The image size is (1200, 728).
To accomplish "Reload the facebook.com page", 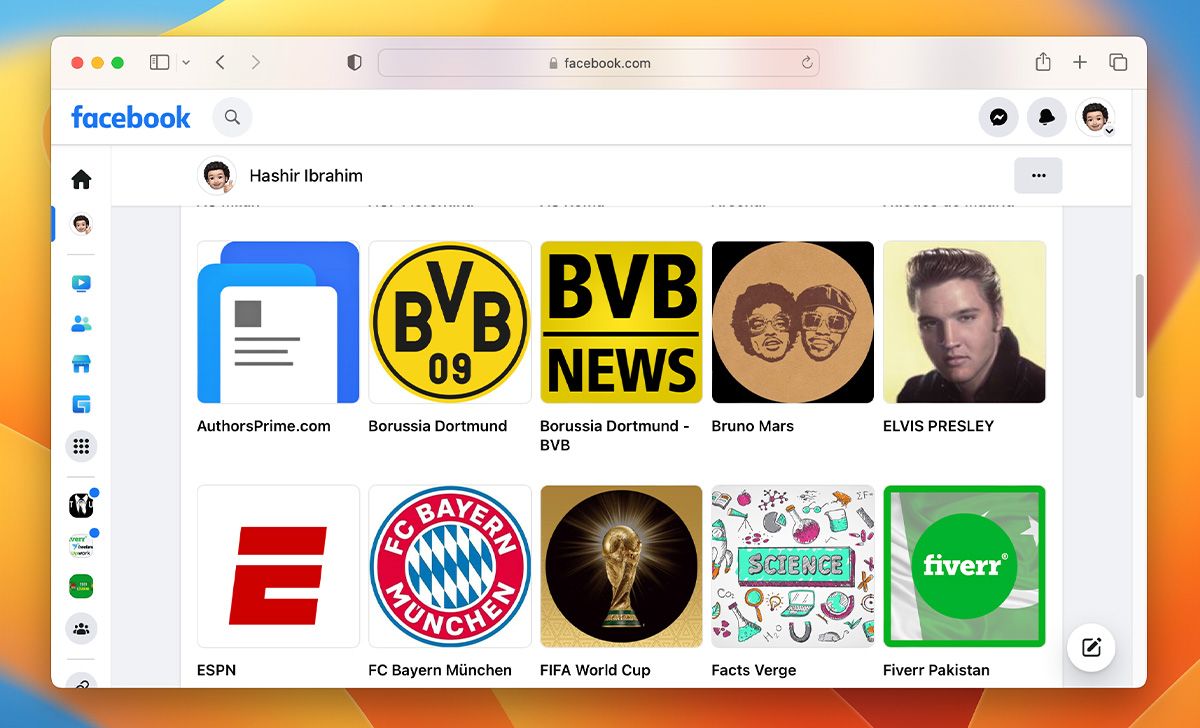I will (x=807, y=63).
